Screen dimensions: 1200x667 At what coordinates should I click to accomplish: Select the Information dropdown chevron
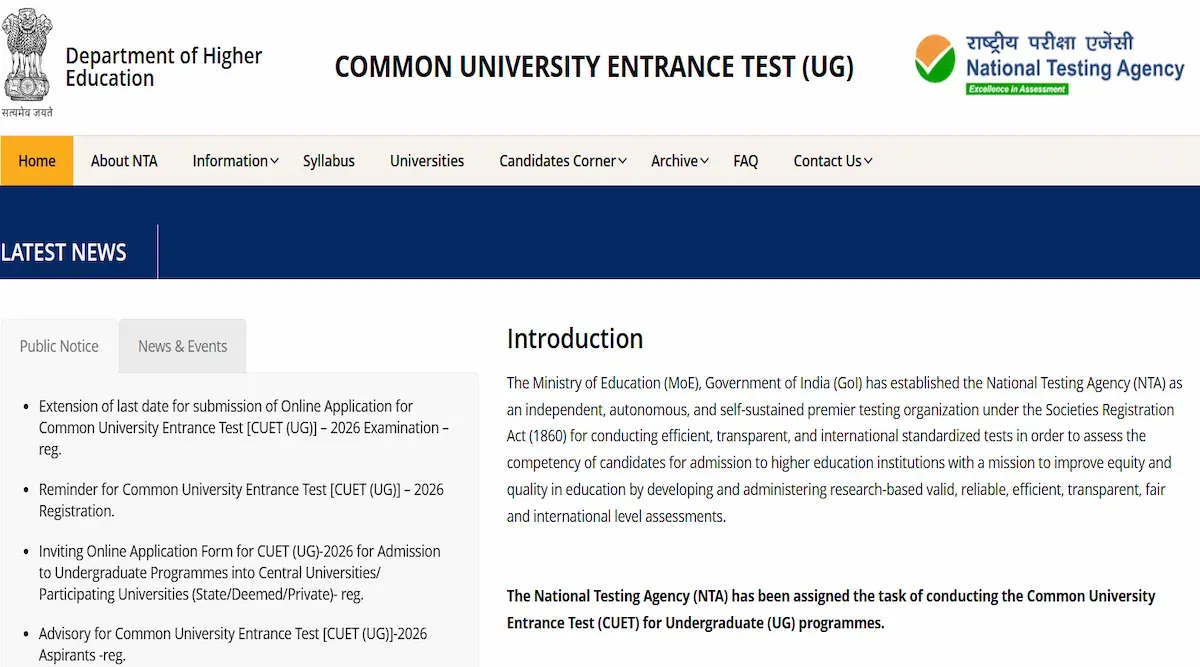273,160
